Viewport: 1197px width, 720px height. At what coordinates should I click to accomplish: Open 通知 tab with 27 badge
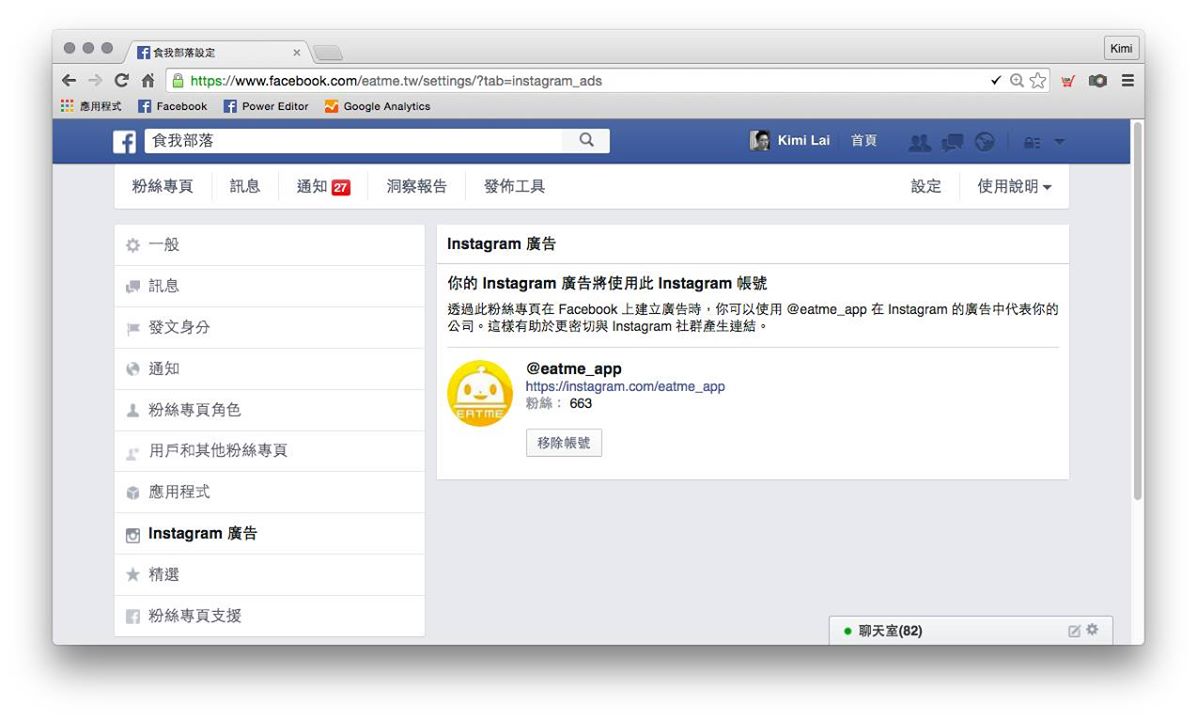click(324, 186)
